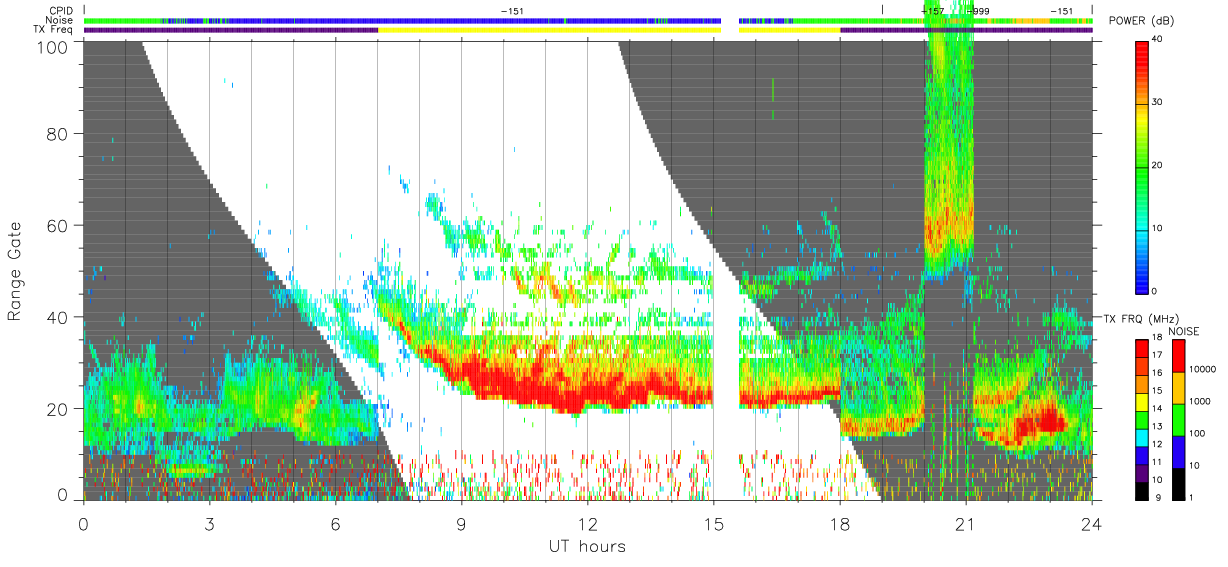
Task: Click the TX Freq row label
Action: (52, 30)
